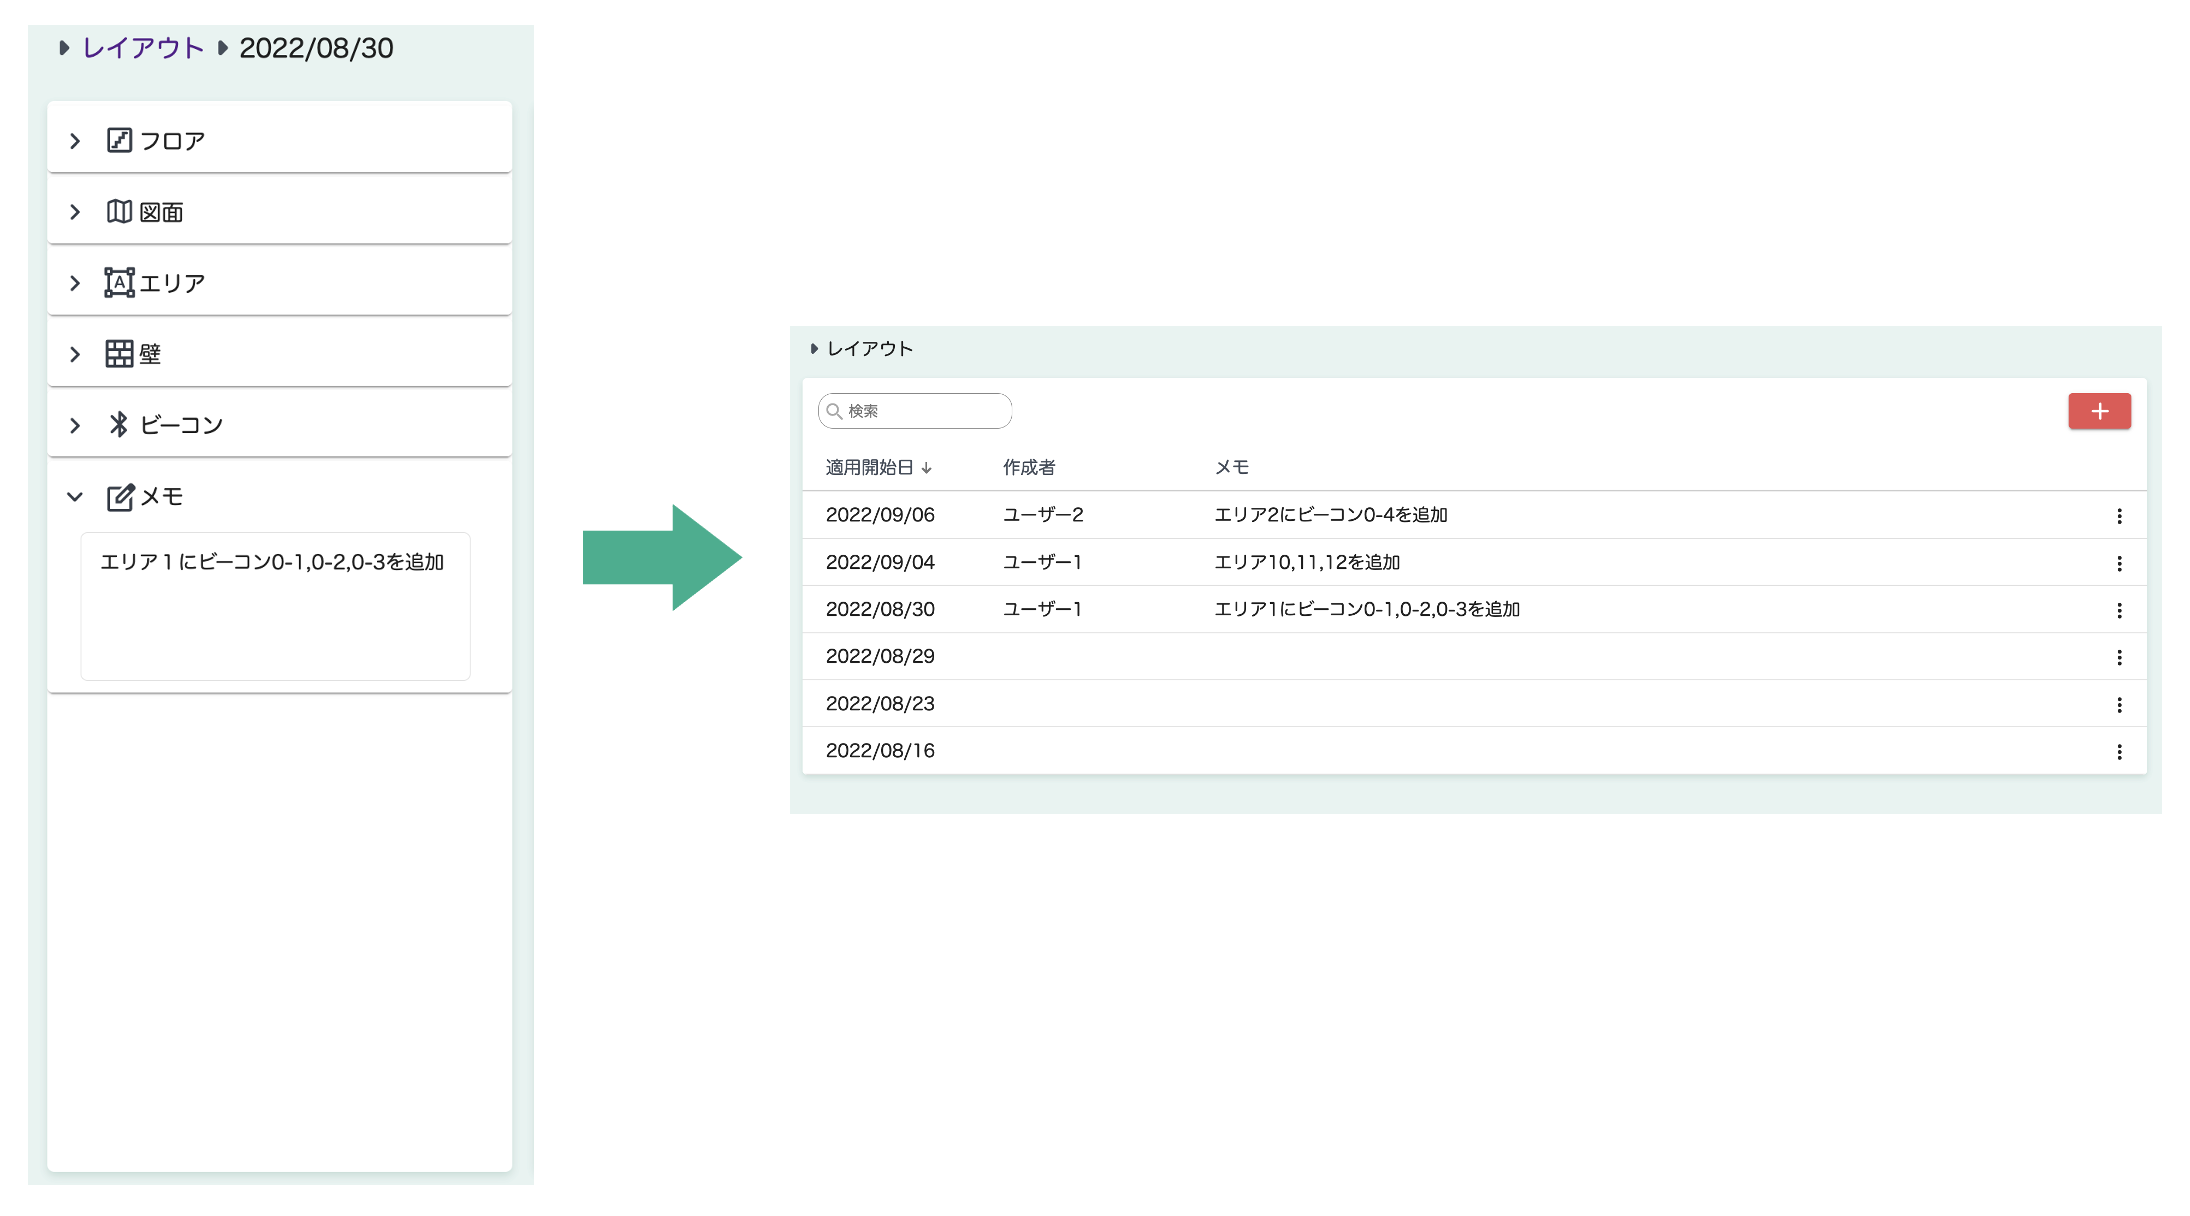Click the 作成者 column header
2190x1216 pixels.
tap(1029, 467)
